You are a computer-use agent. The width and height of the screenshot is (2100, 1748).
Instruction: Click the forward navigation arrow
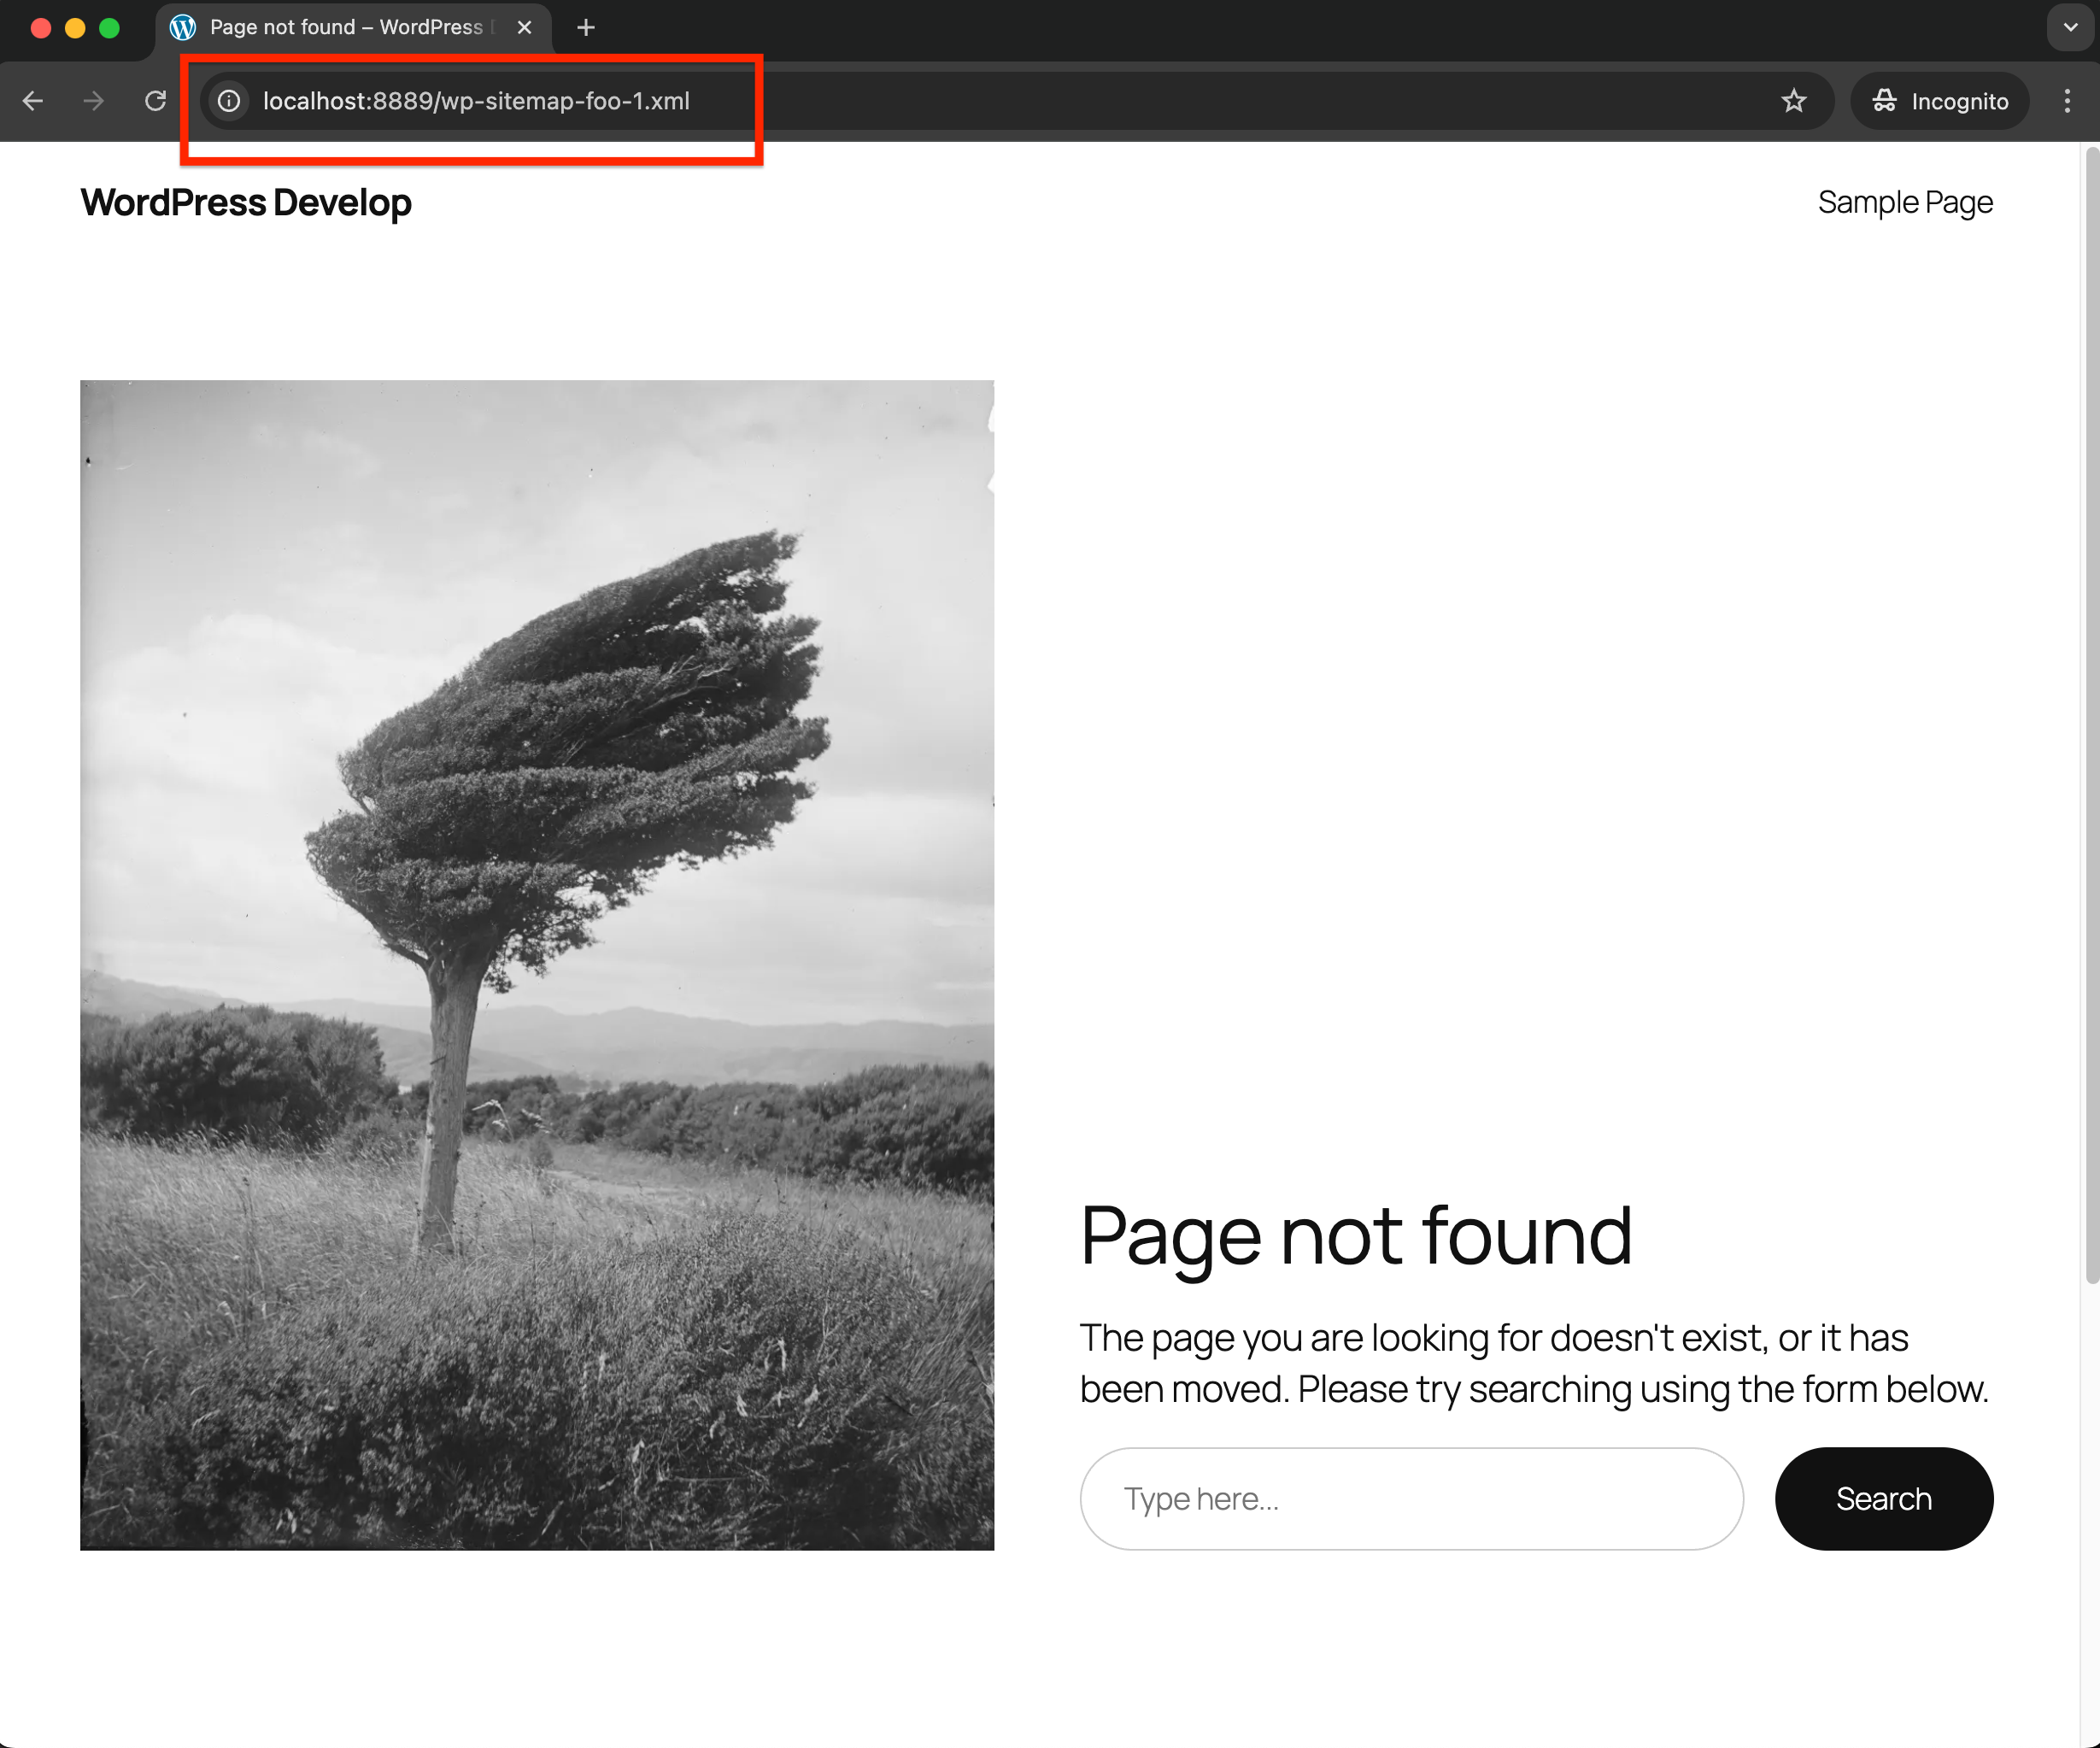[x=93, y=101]
